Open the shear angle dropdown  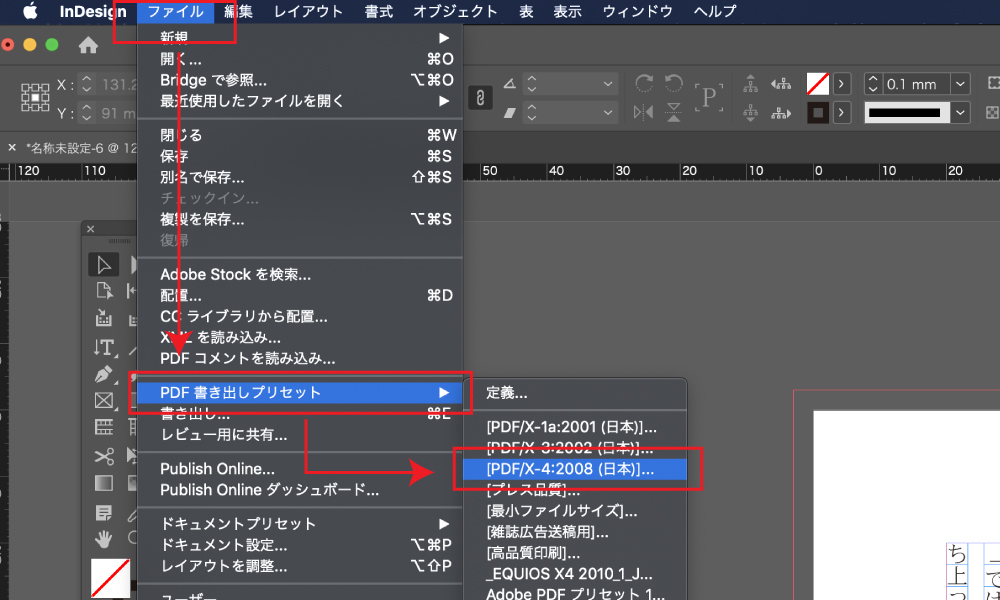[x=608, y=113]
